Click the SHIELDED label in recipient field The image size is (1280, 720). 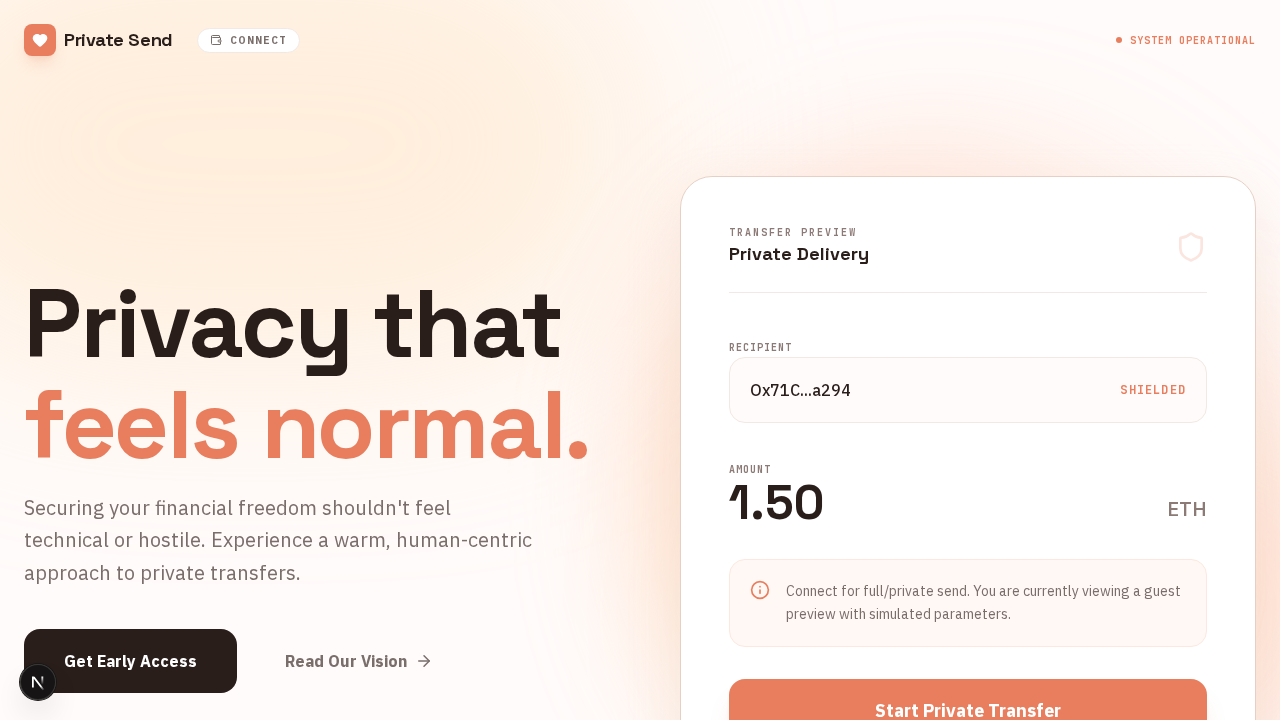click(x=1153, y=390)
